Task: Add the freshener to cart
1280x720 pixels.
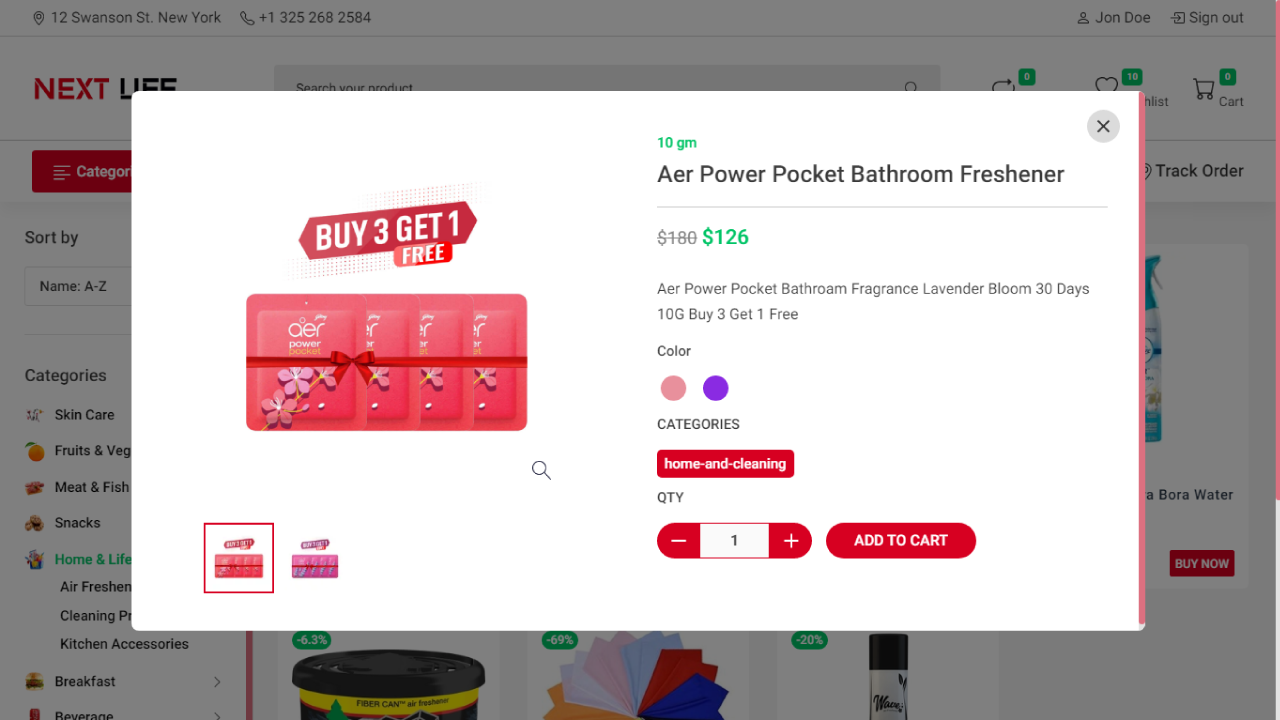Action: click(900, 541)
